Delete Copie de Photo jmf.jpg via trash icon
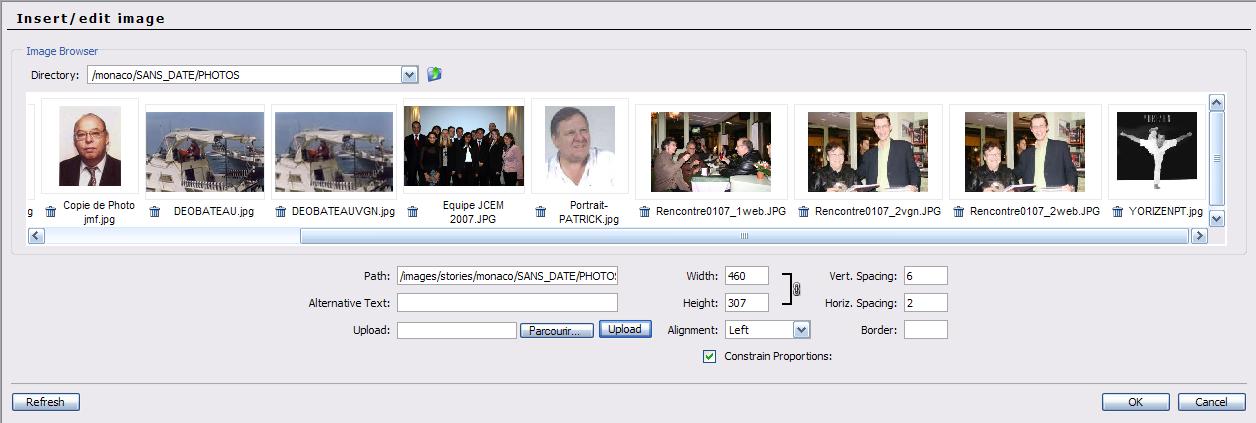Screen dimensions: 1256x423 point(51,212)
